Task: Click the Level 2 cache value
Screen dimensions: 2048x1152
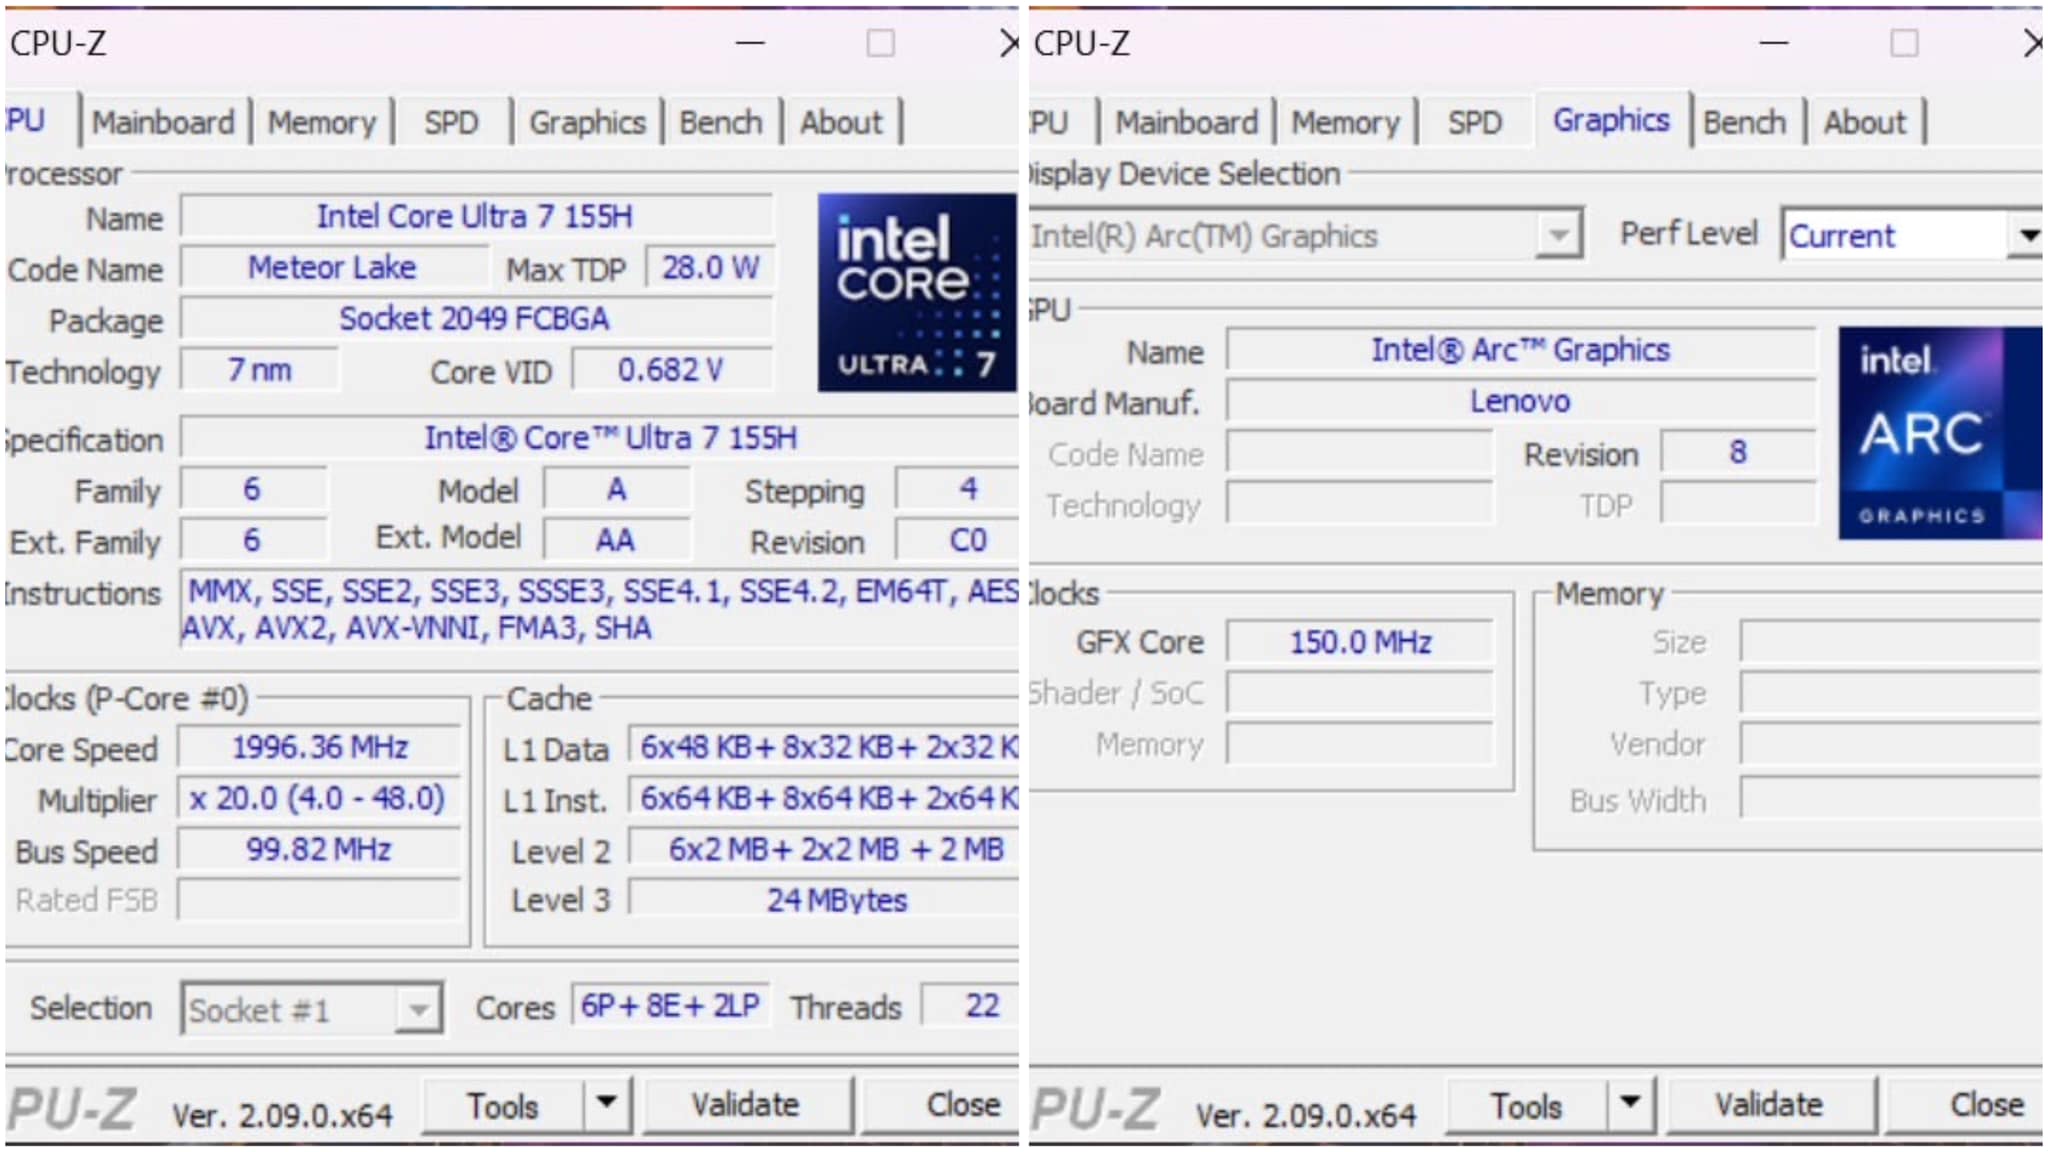Action: [824, 850]
